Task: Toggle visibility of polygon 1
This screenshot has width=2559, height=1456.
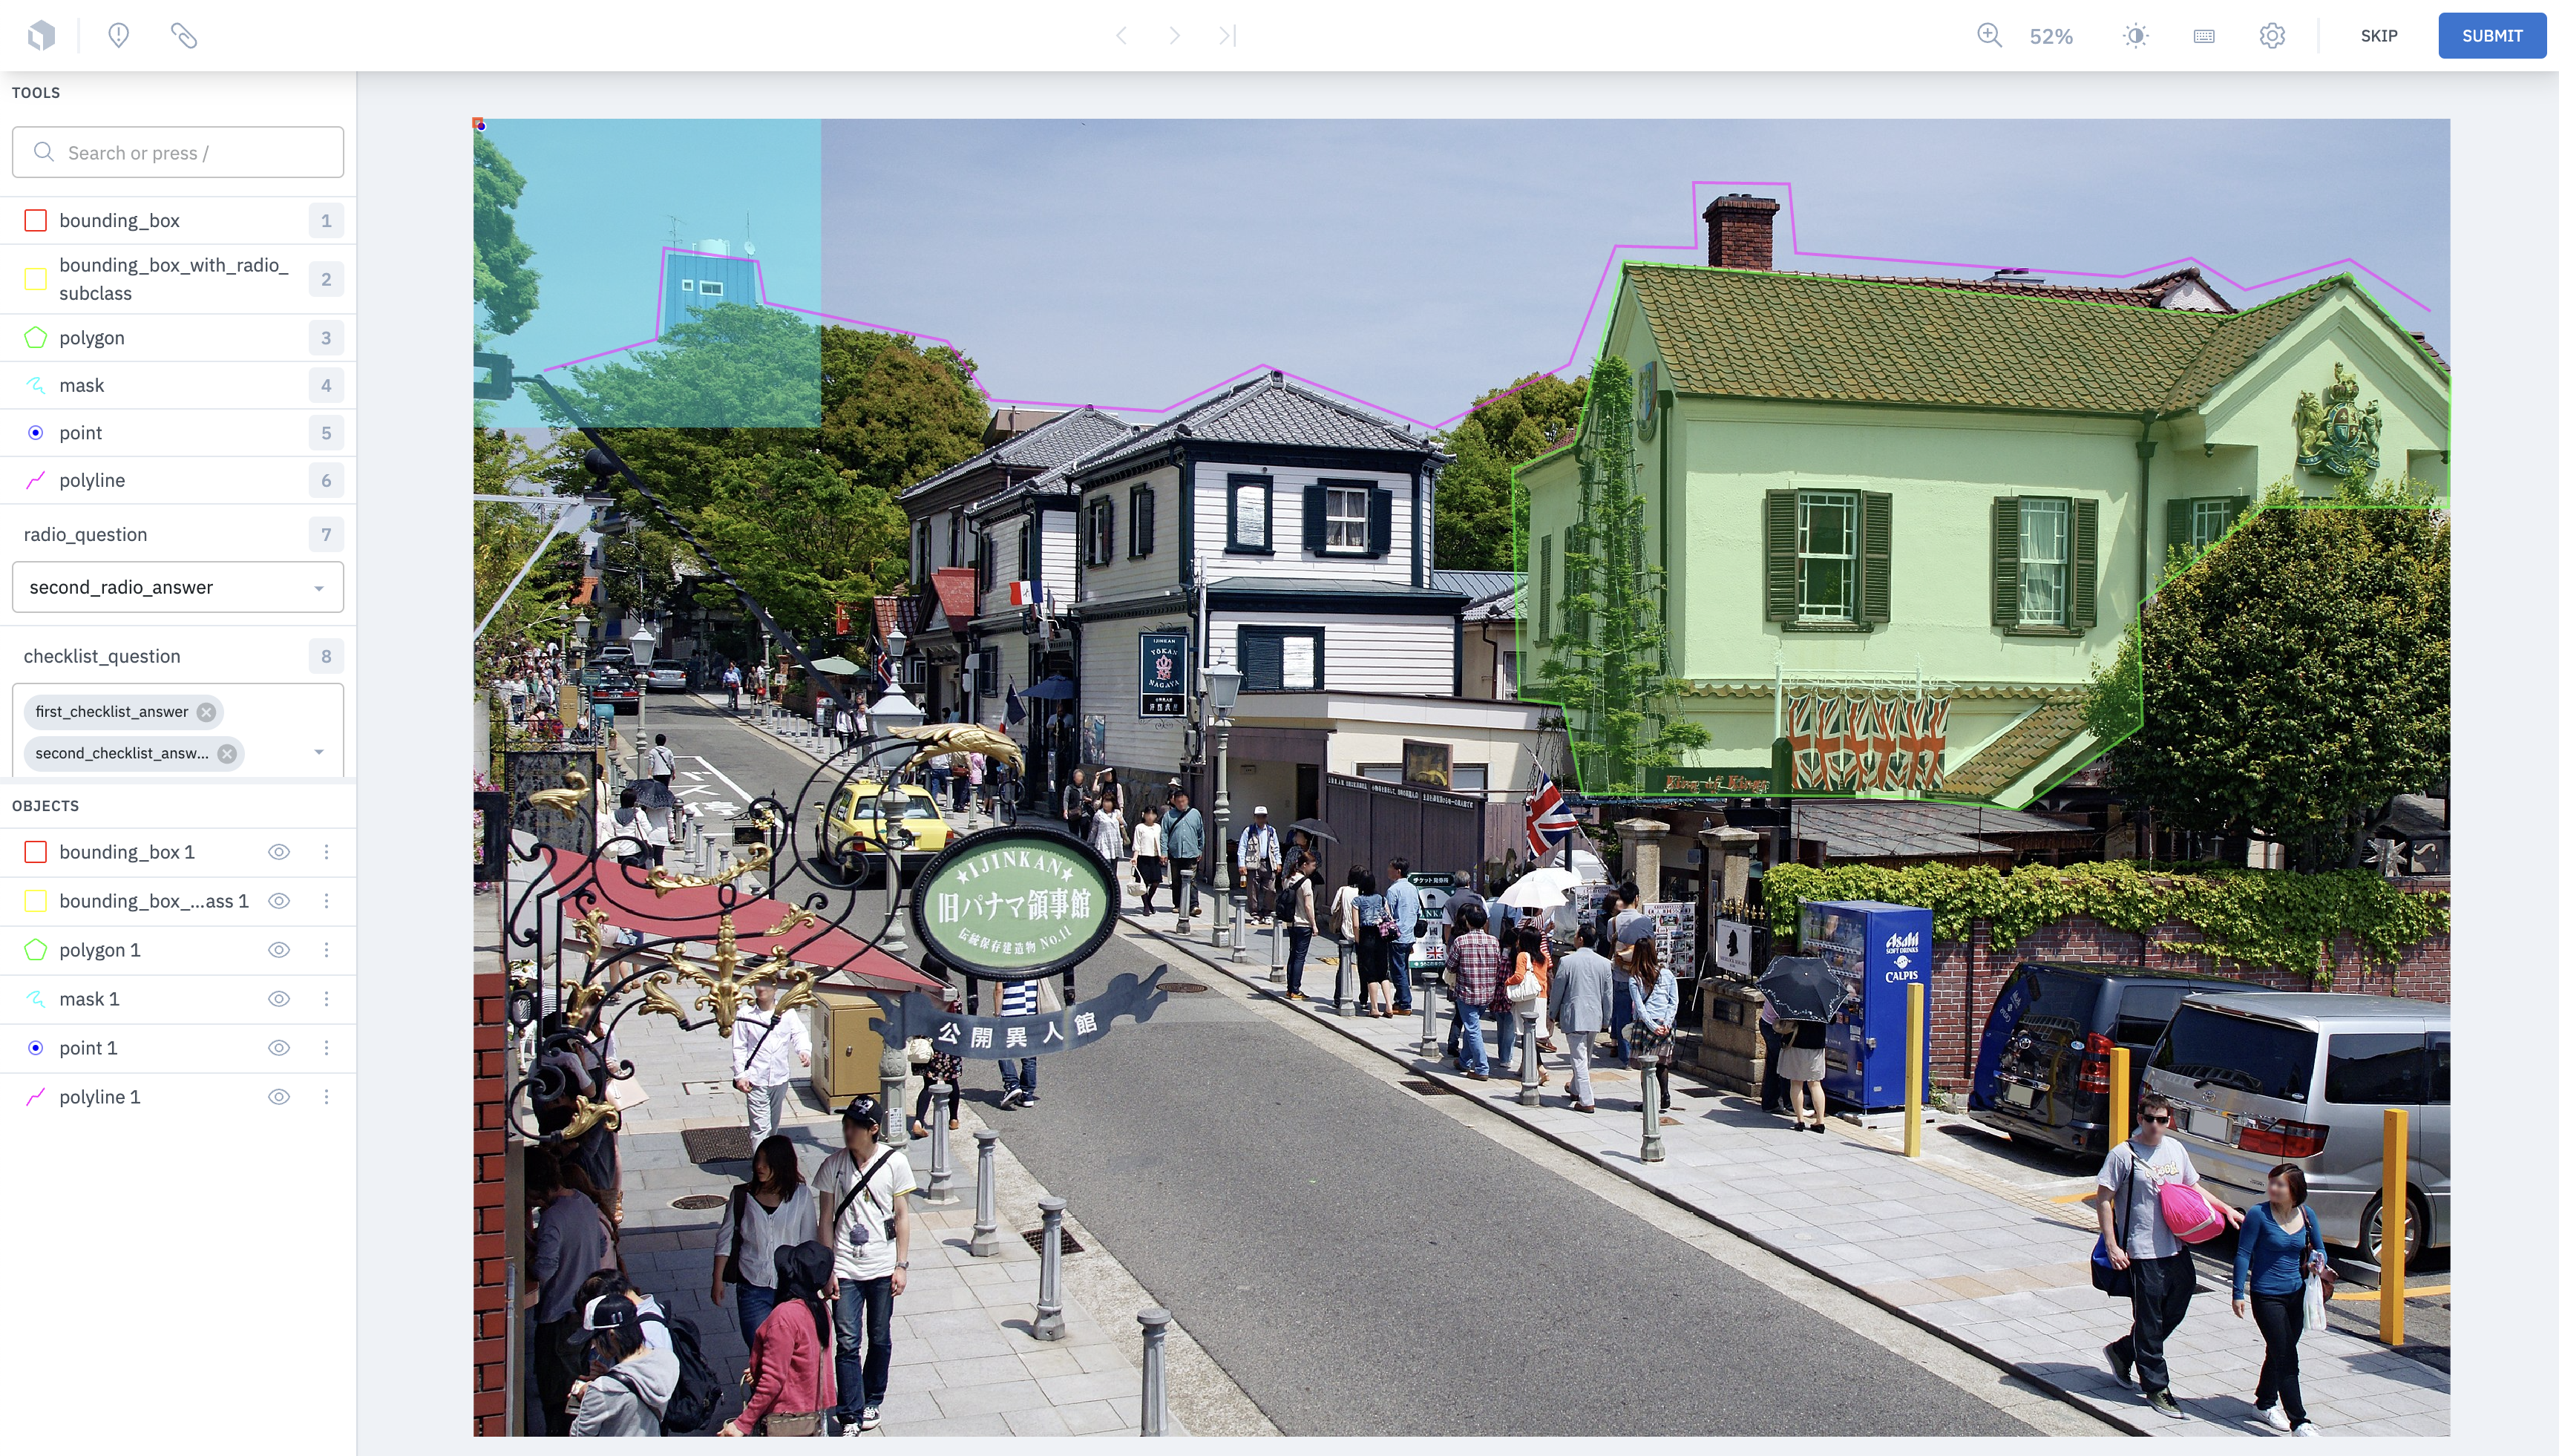Action: 279,950
